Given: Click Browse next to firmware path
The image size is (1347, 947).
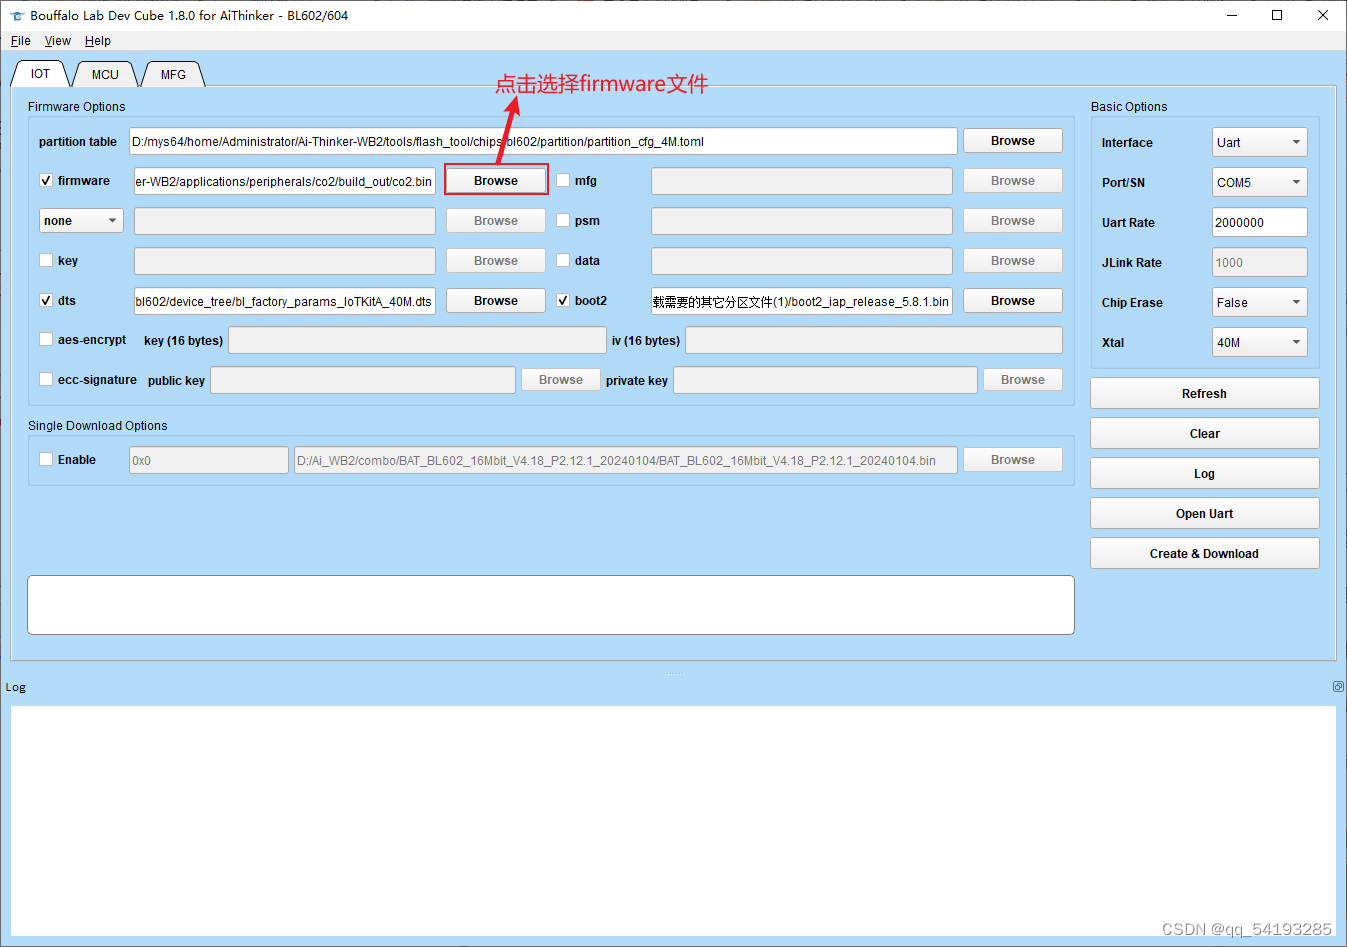Looking at the screenshot, I should click(x=496, y=181).
